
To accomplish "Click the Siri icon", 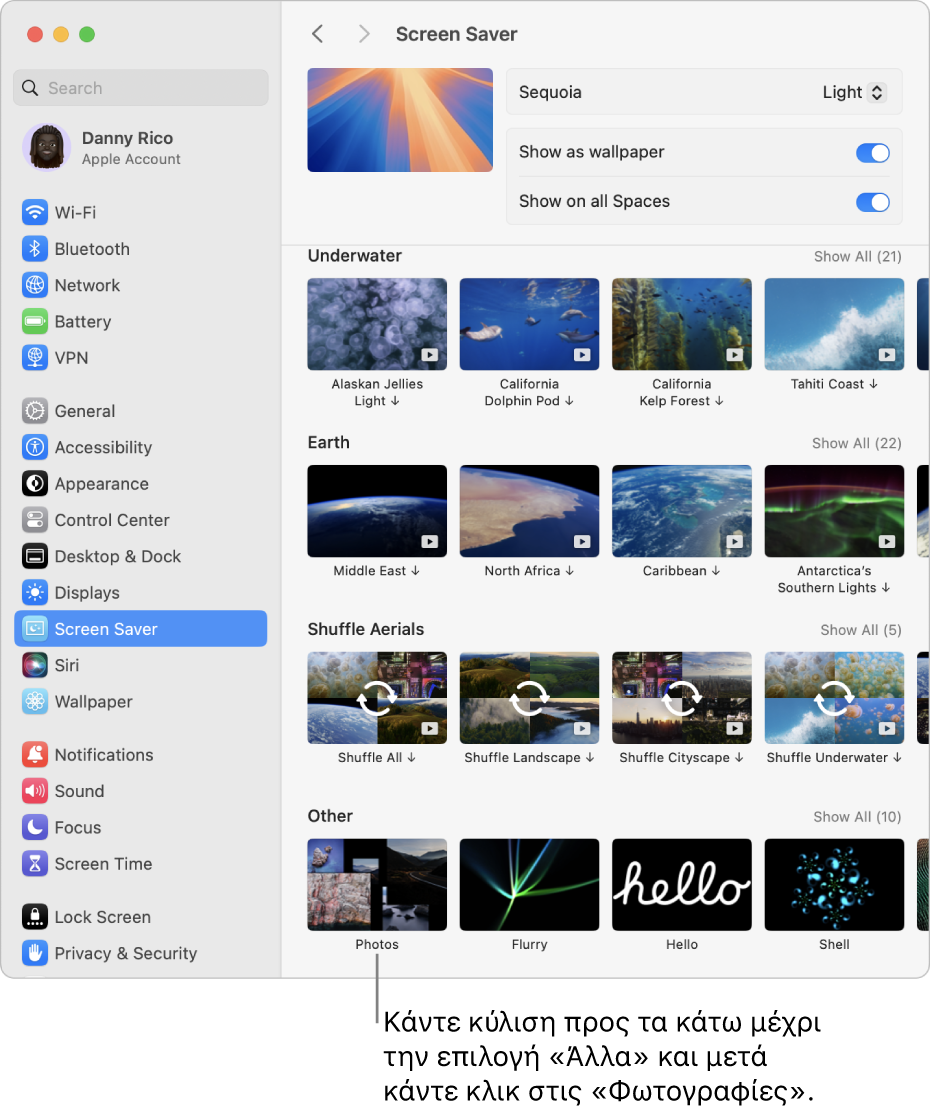I will click(x=35, y=664).
